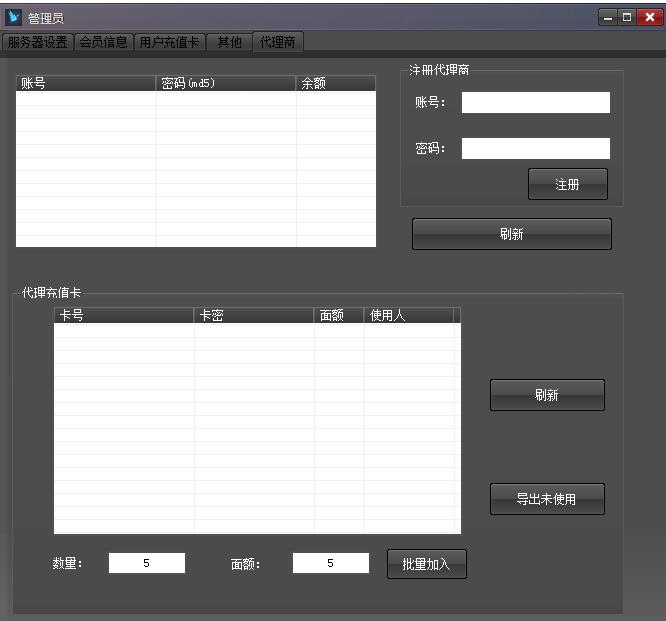
Task: Click 刷新 button below 注册代理商 group
Action: (x=511, y=234)
